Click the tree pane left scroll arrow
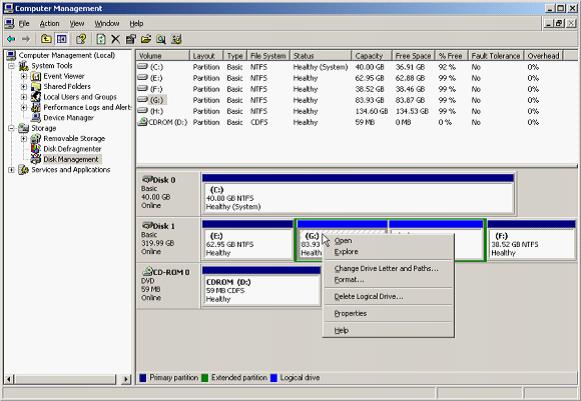 (9, 379)
